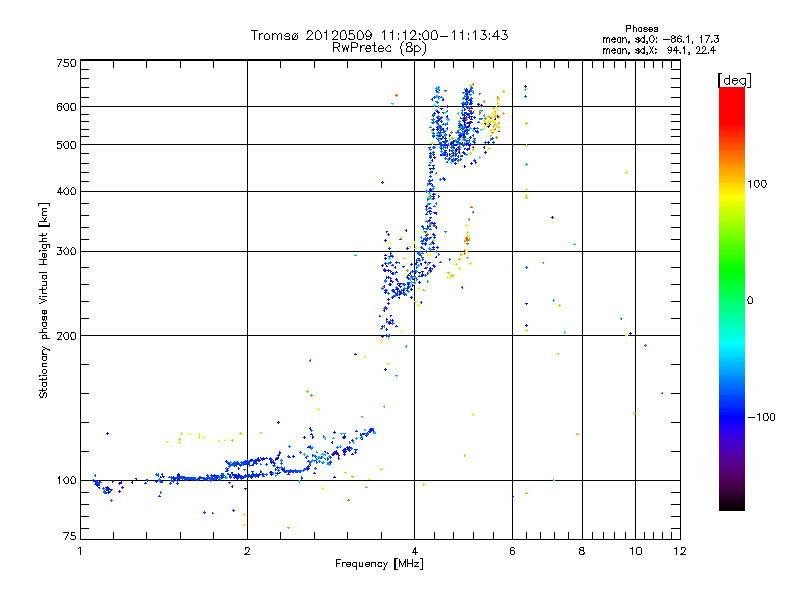Click the 'Stationary phase Virtual Height [km]' axis label
Image resolution: width=800 pixels, height=600 pixels.
[44, 301]
